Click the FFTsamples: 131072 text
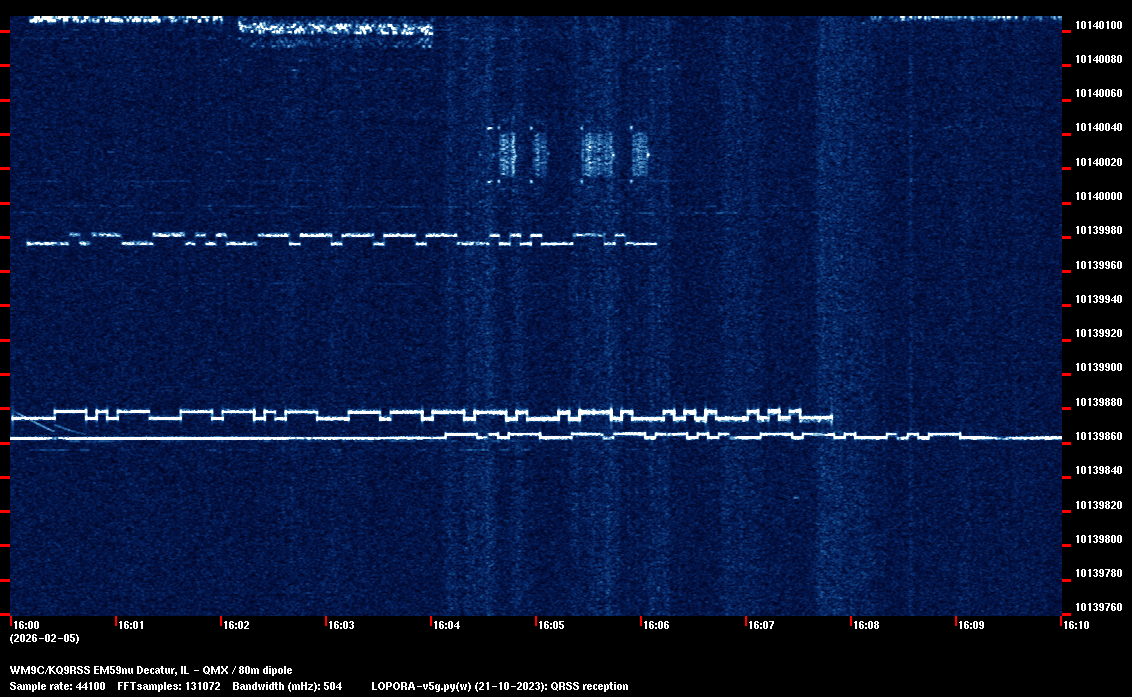This screenshot has height=697, width=1132. [168, 686]
